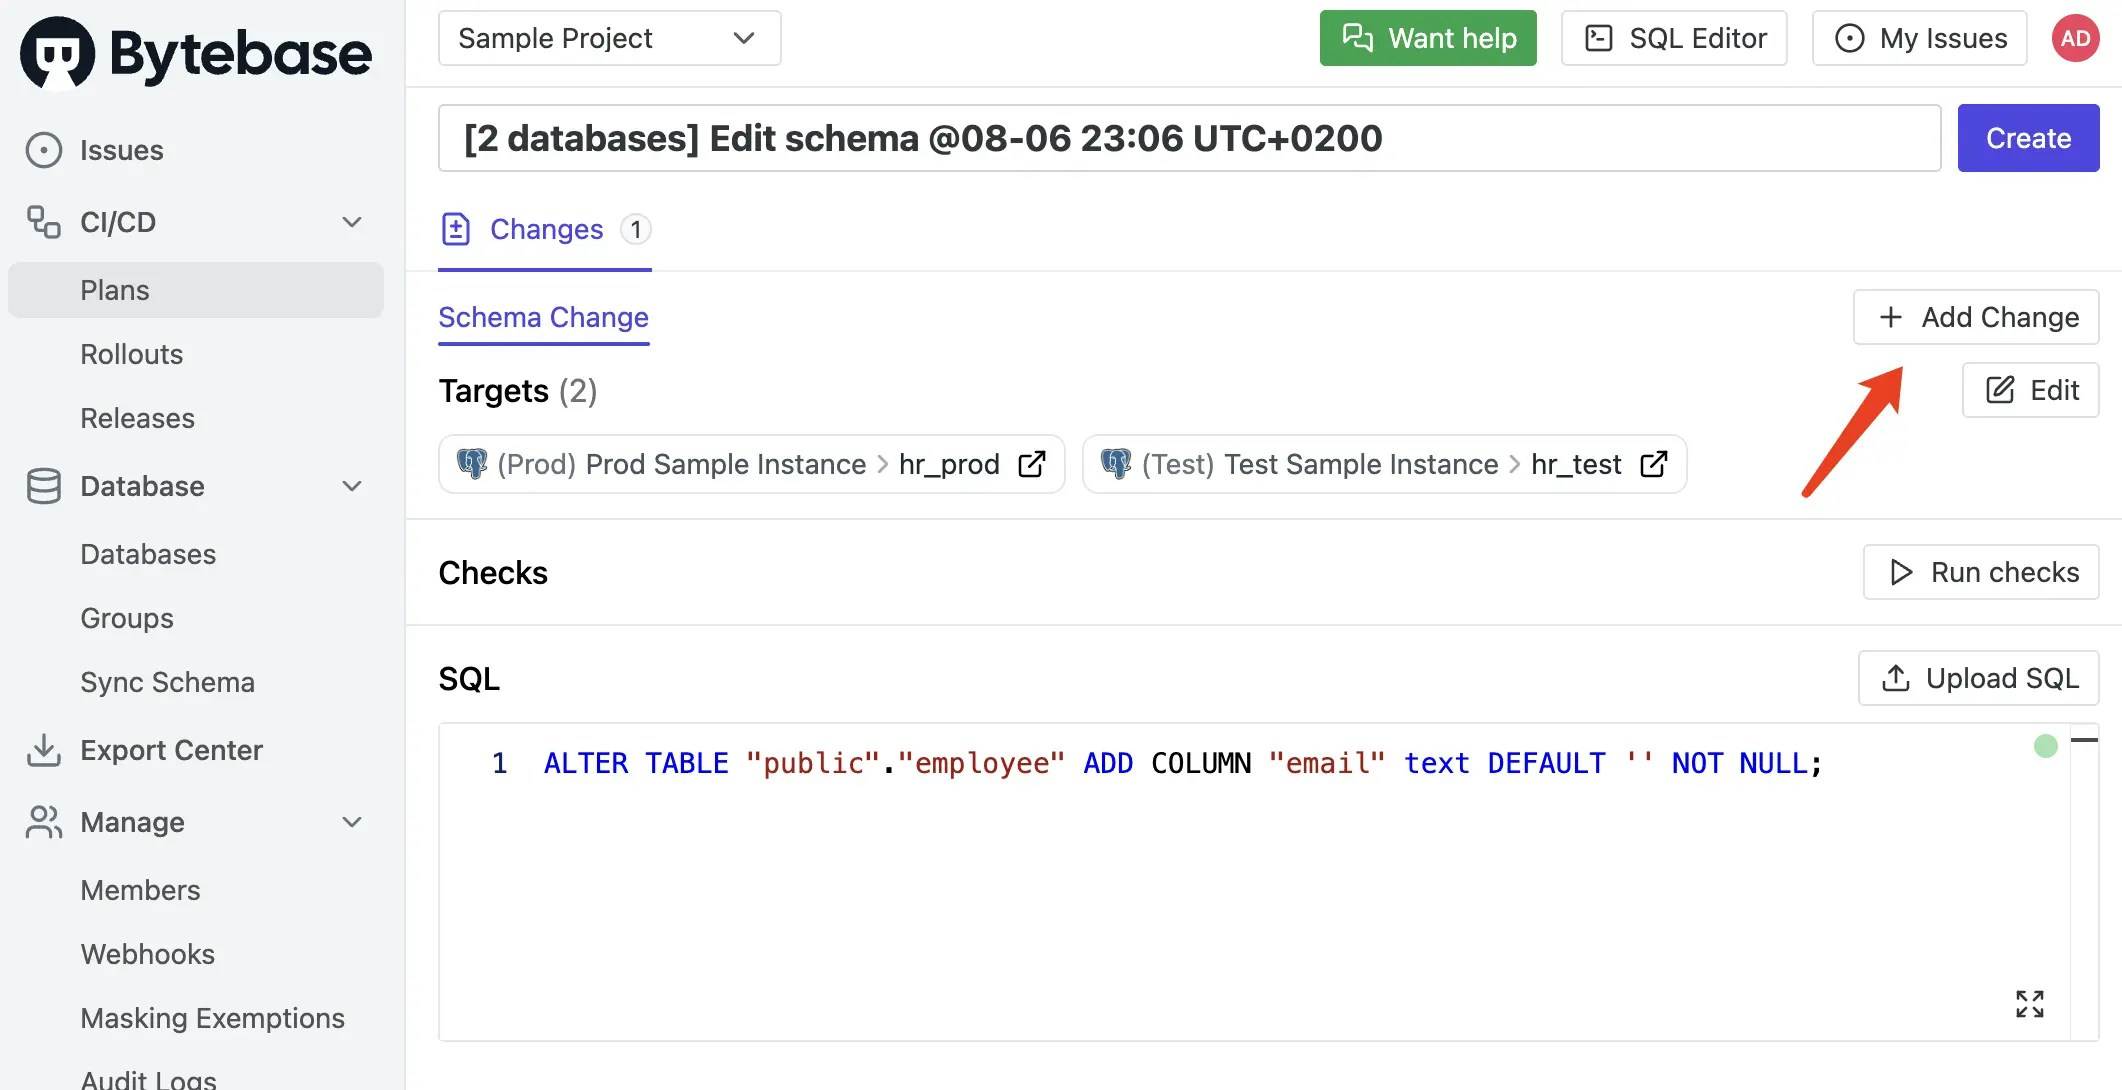Click the Upload SQL upload icon
Screen dimensions: 2122x1090
1896,678
